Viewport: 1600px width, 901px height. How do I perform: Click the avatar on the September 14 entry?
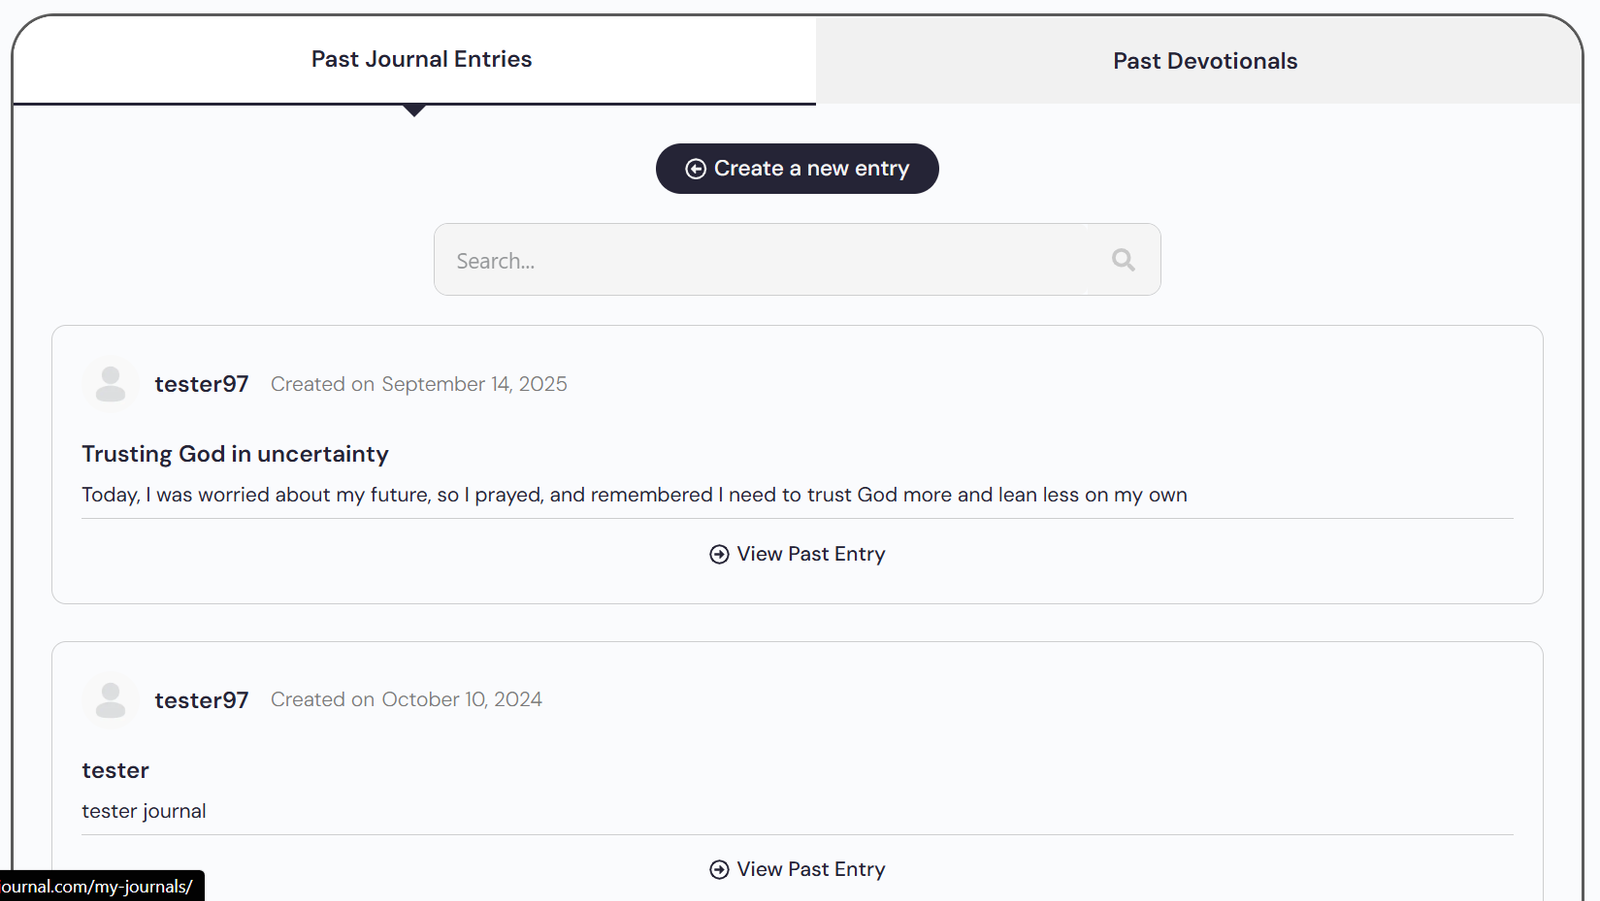(x=110, y=384)
